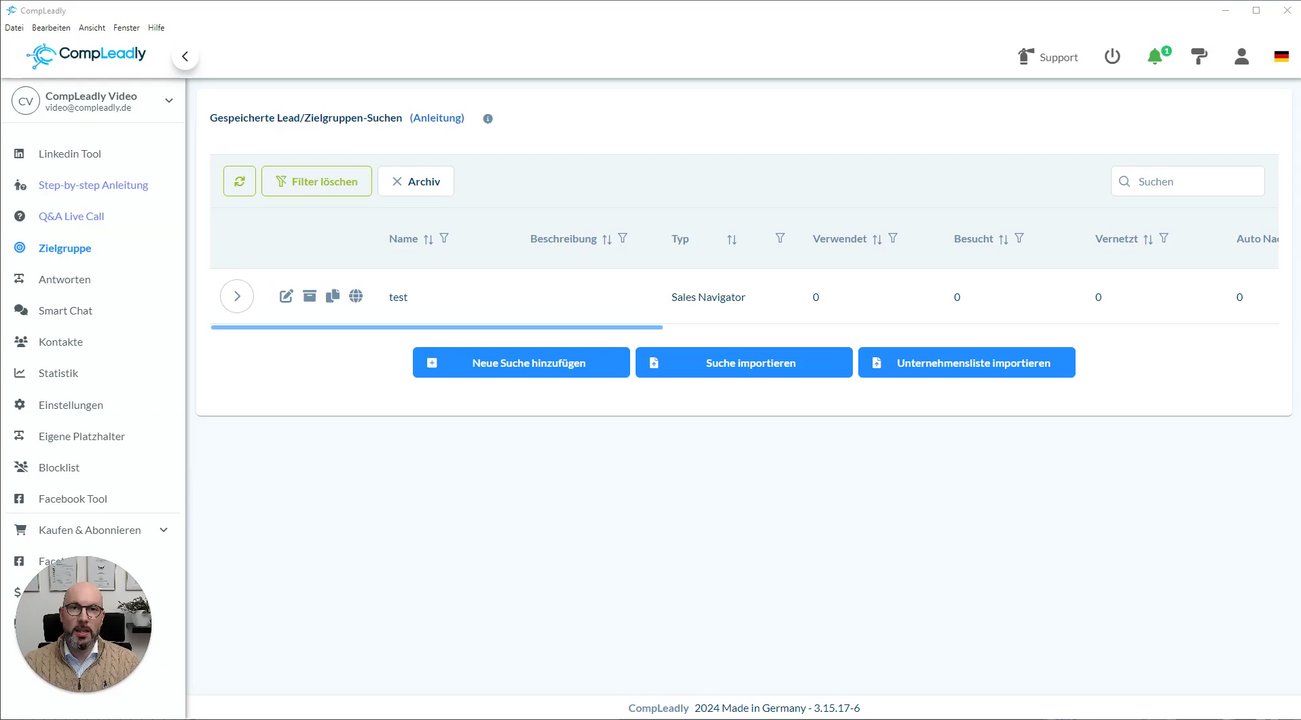Click Suche importieren button

click(x=744, y=363)
